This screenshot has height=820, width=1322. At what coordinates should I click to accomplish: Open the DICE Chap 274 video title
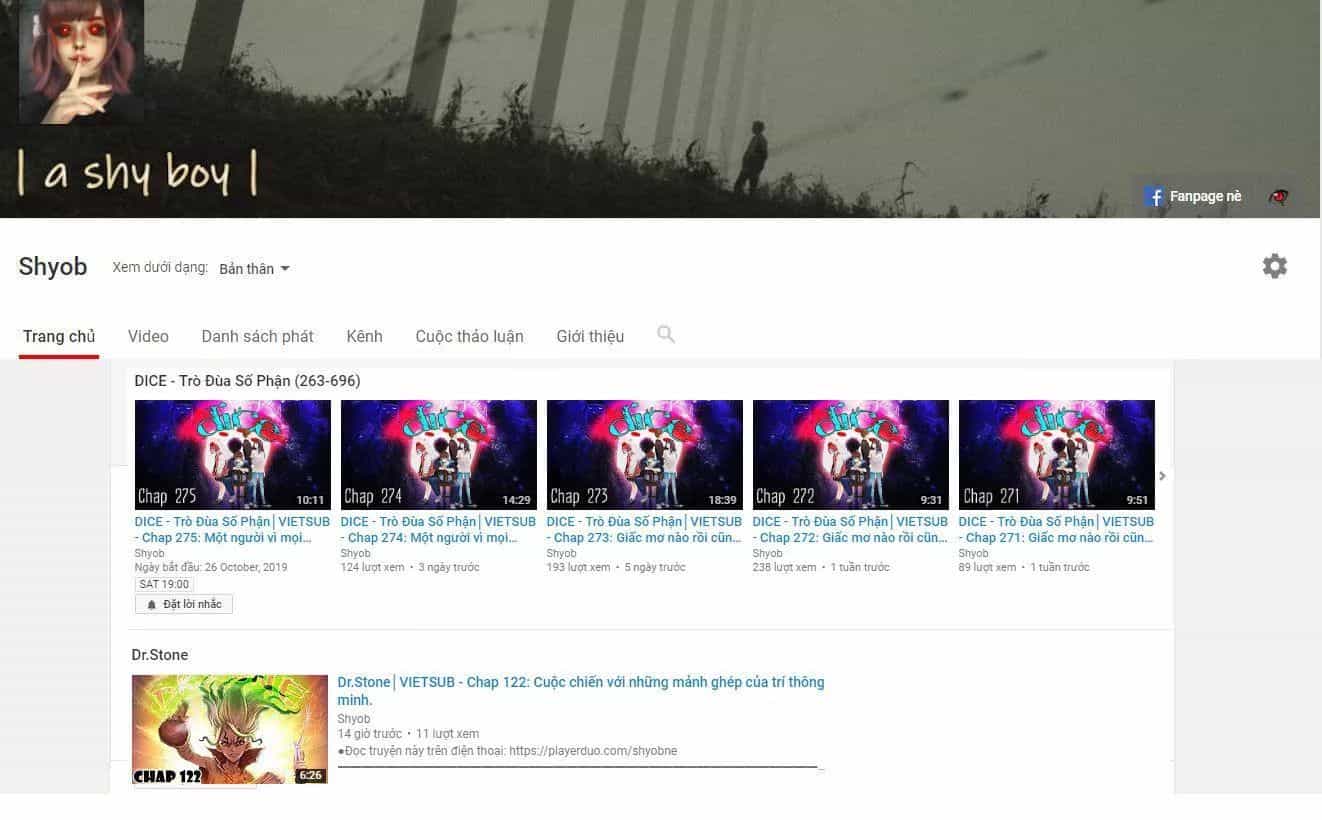[x=438, y=529]
